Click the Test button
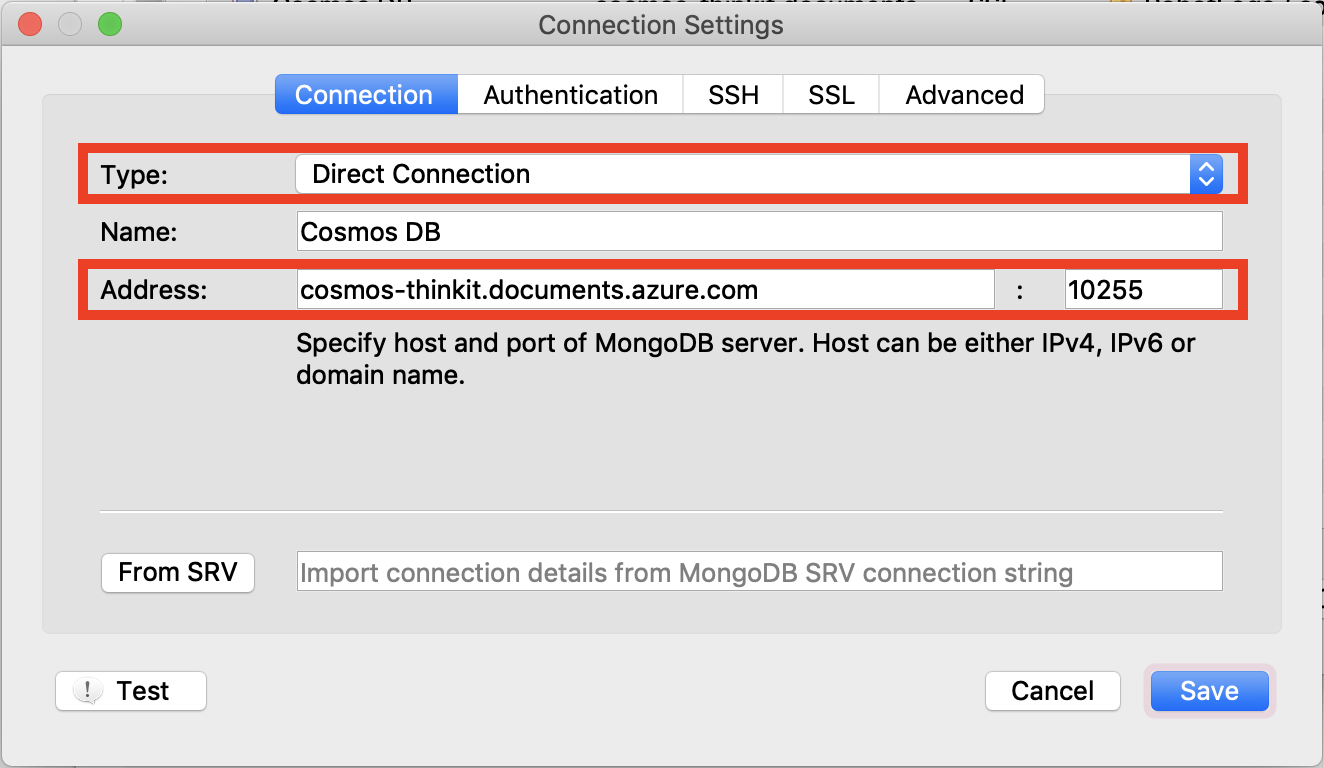This screenshot has width=1324, height=768. [131, 691]
